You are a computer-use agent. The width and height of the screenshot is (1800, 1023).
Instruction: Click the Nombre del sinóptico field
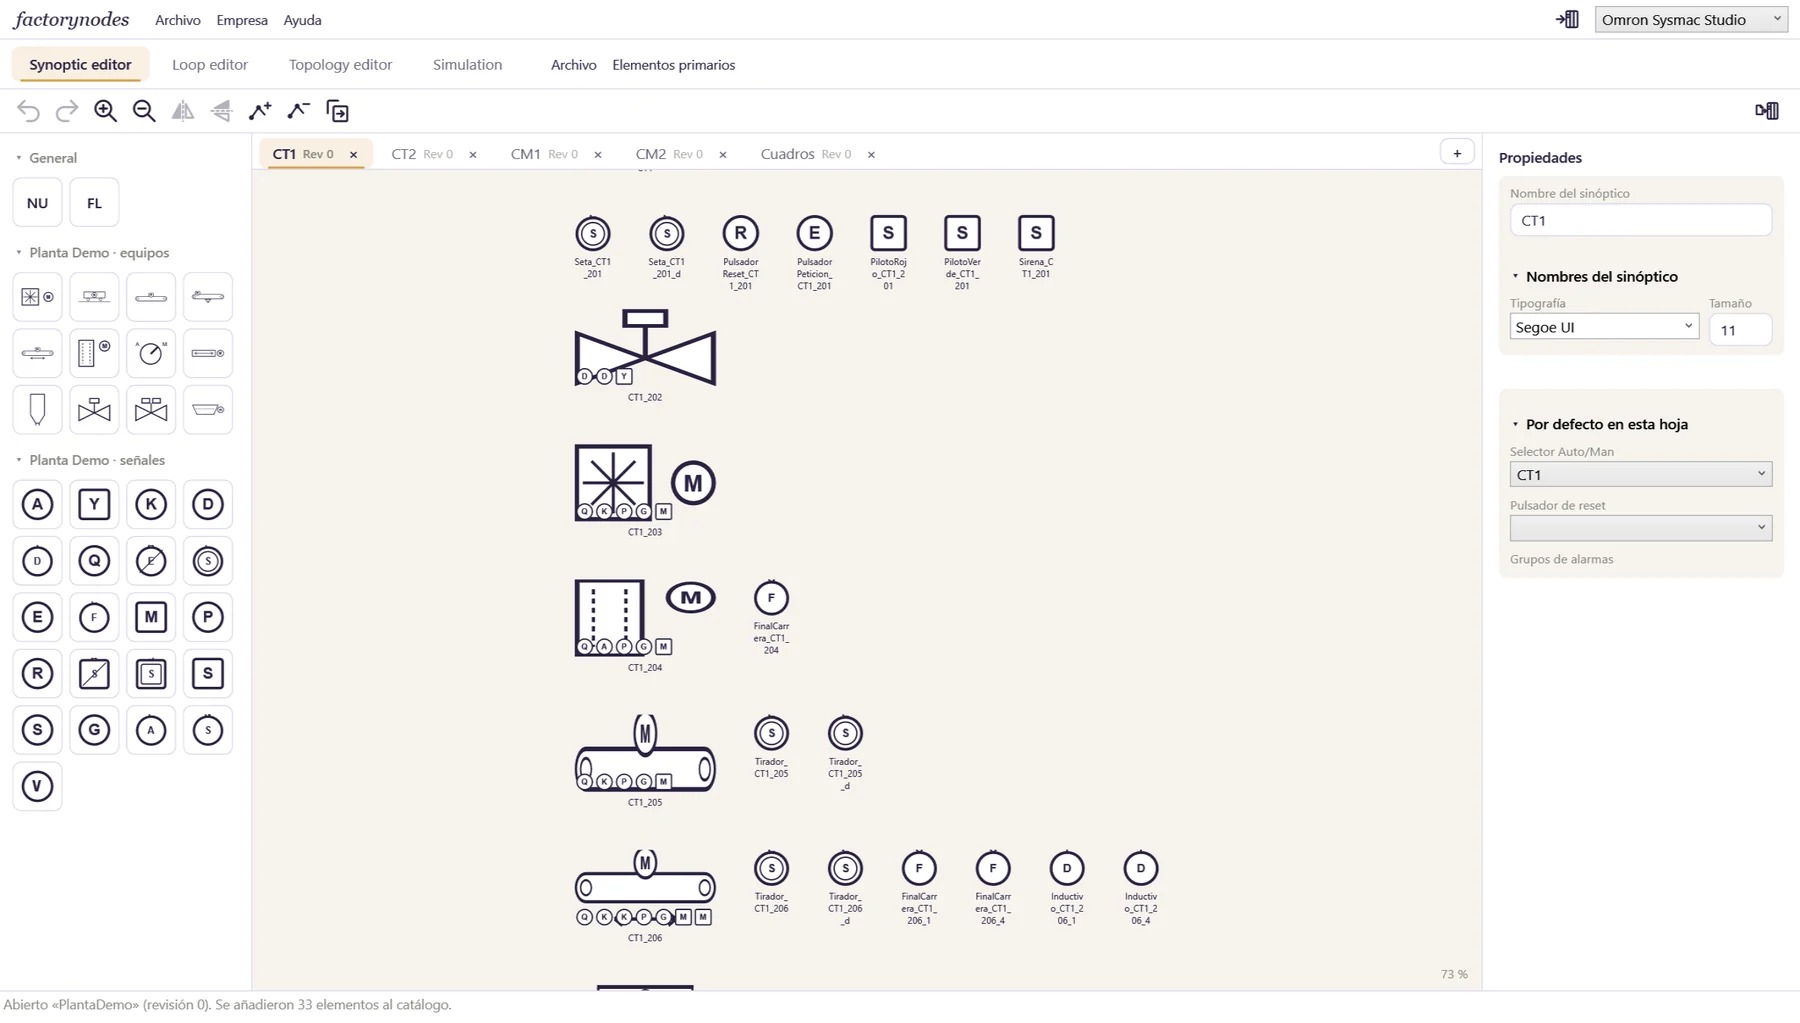[x=1641, y=220]
